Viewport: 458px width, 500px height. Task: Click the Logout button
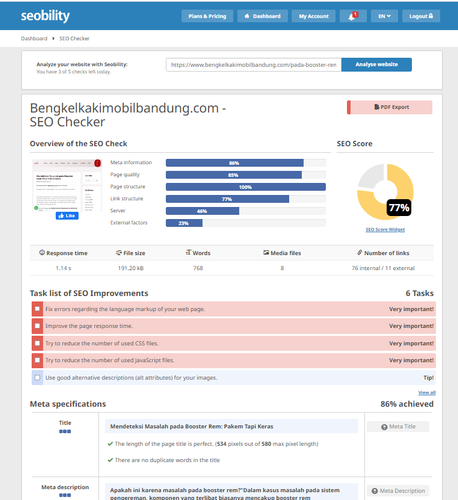coord(421,16)
